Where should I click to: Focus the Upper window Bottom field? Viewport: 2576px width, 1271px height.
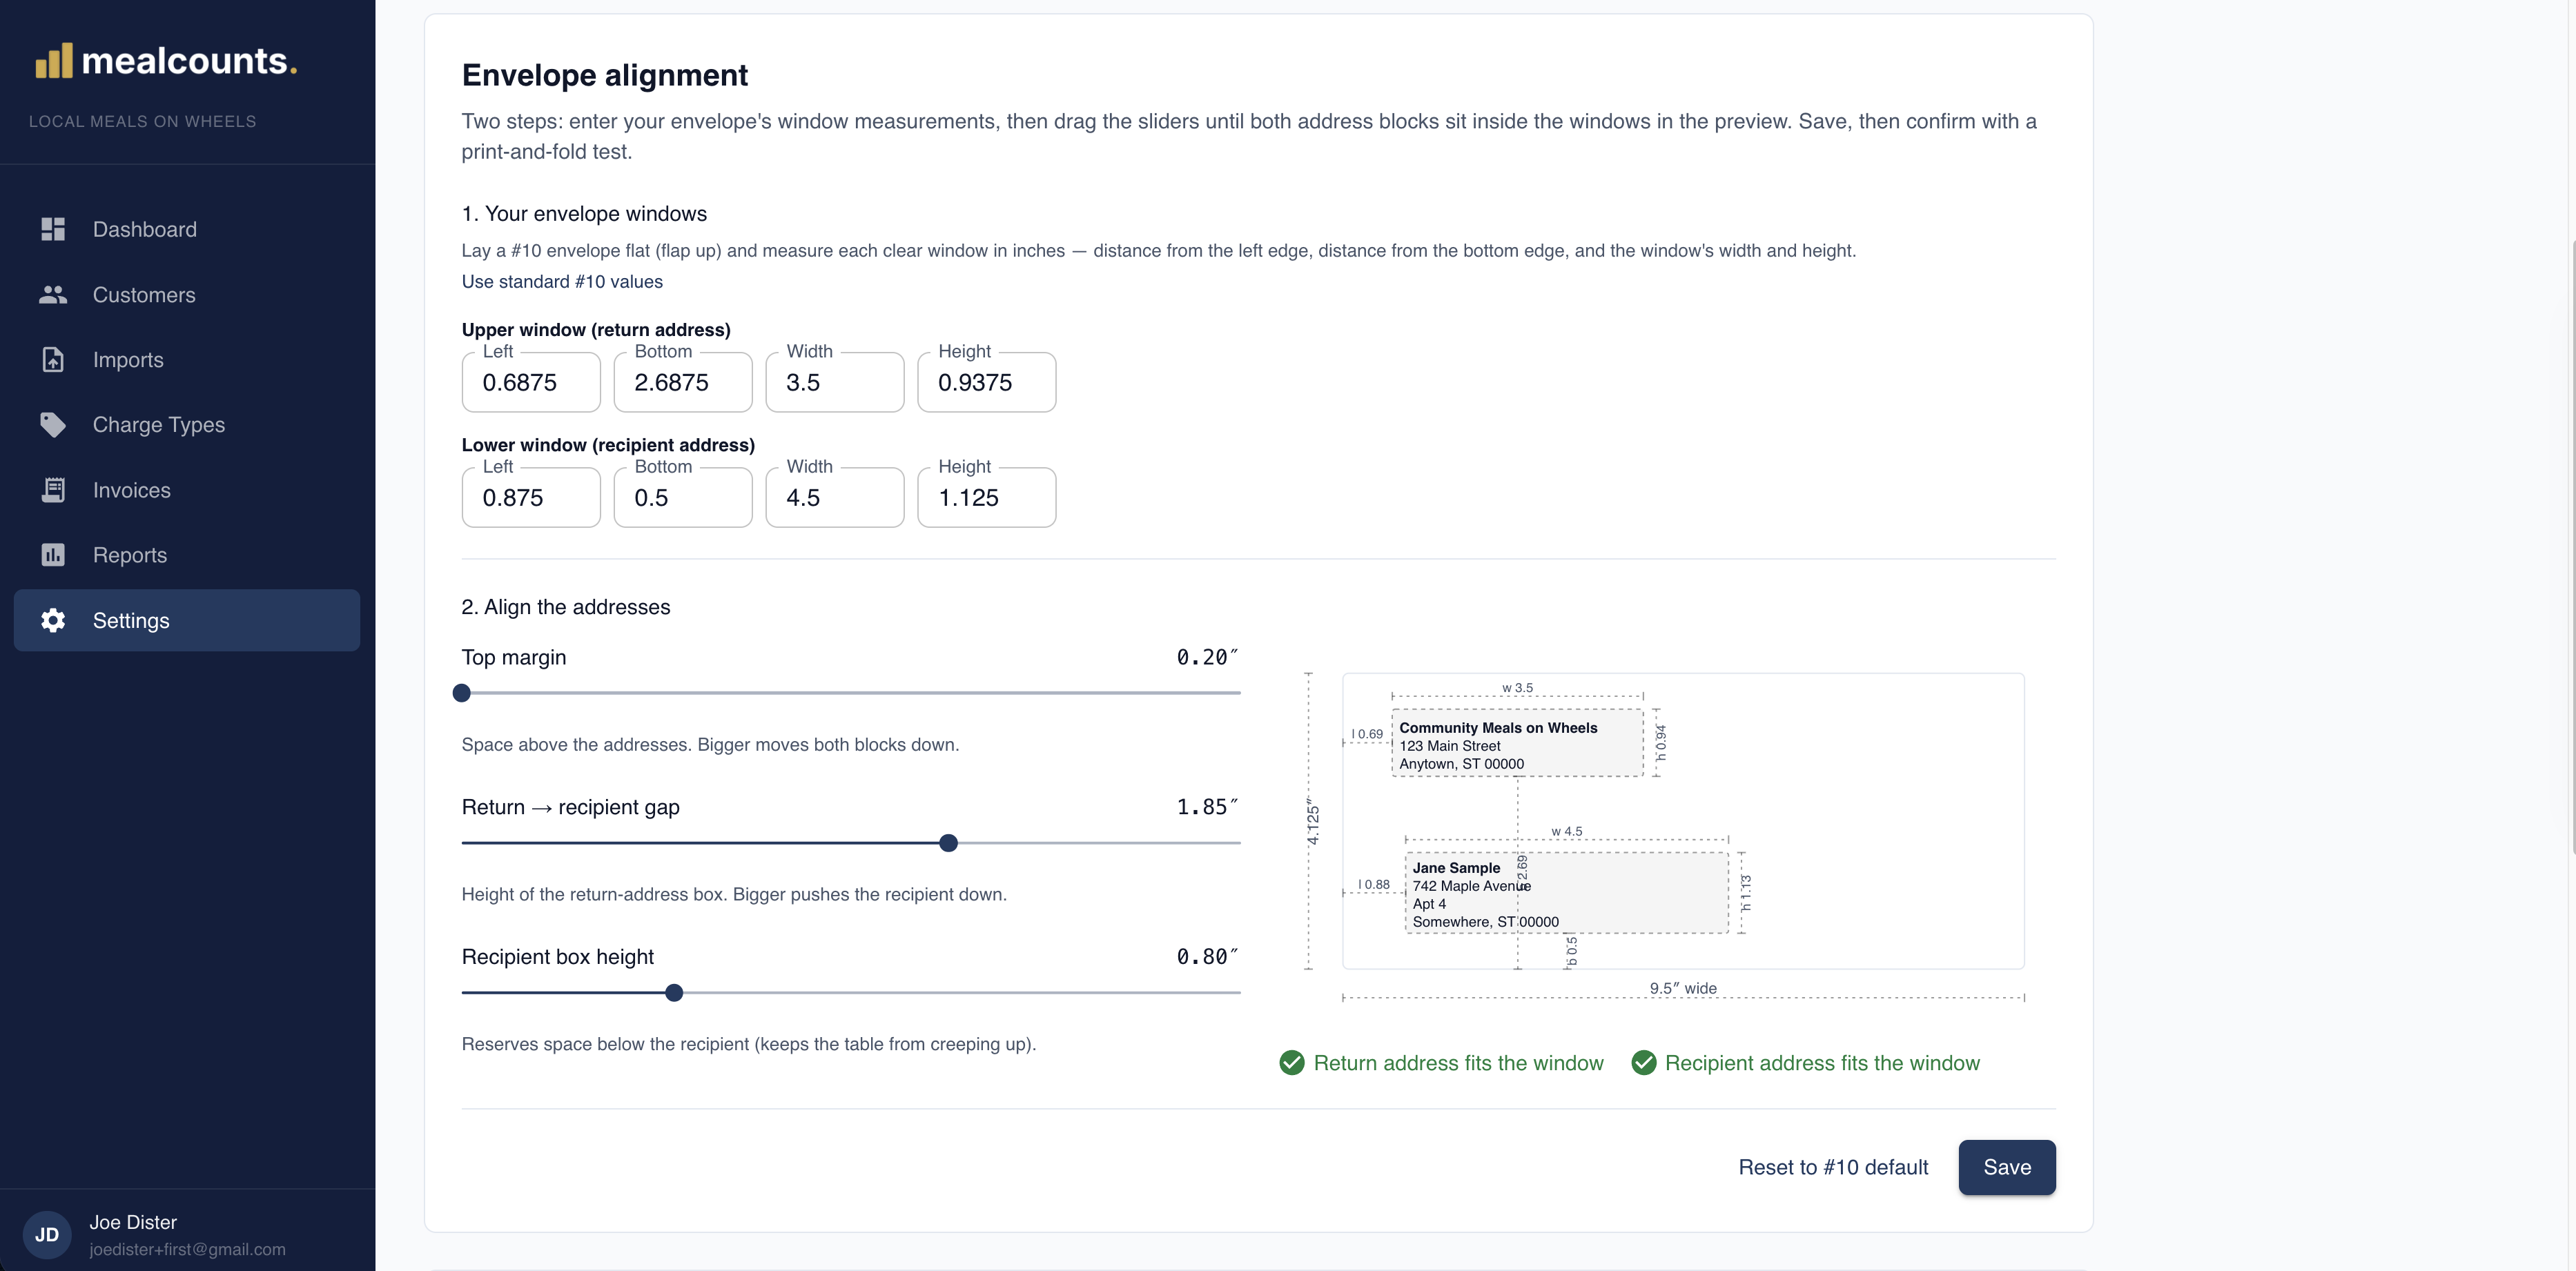click(x=683, y=382)
